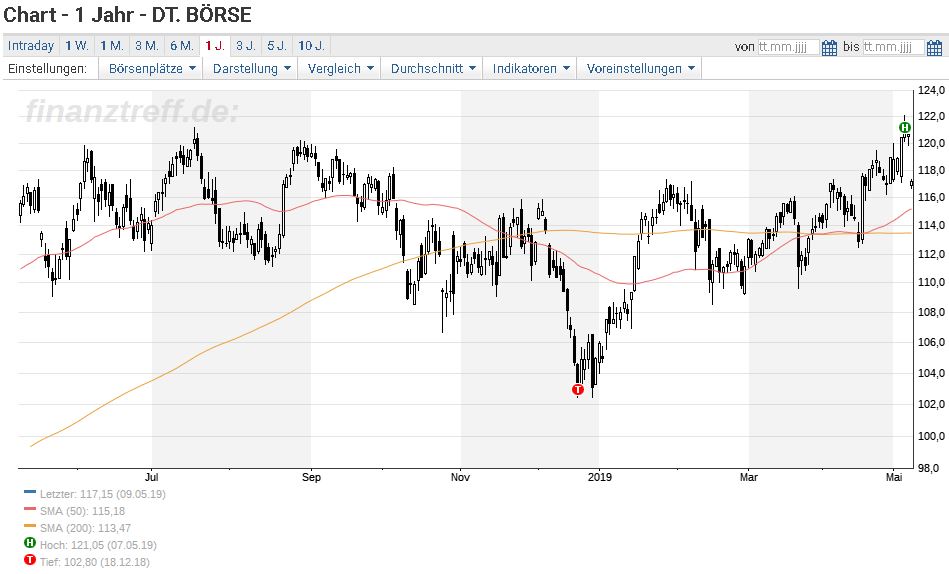Click the '2019' x-axis label
The image size is (949, 574).
tap(600, 477)
